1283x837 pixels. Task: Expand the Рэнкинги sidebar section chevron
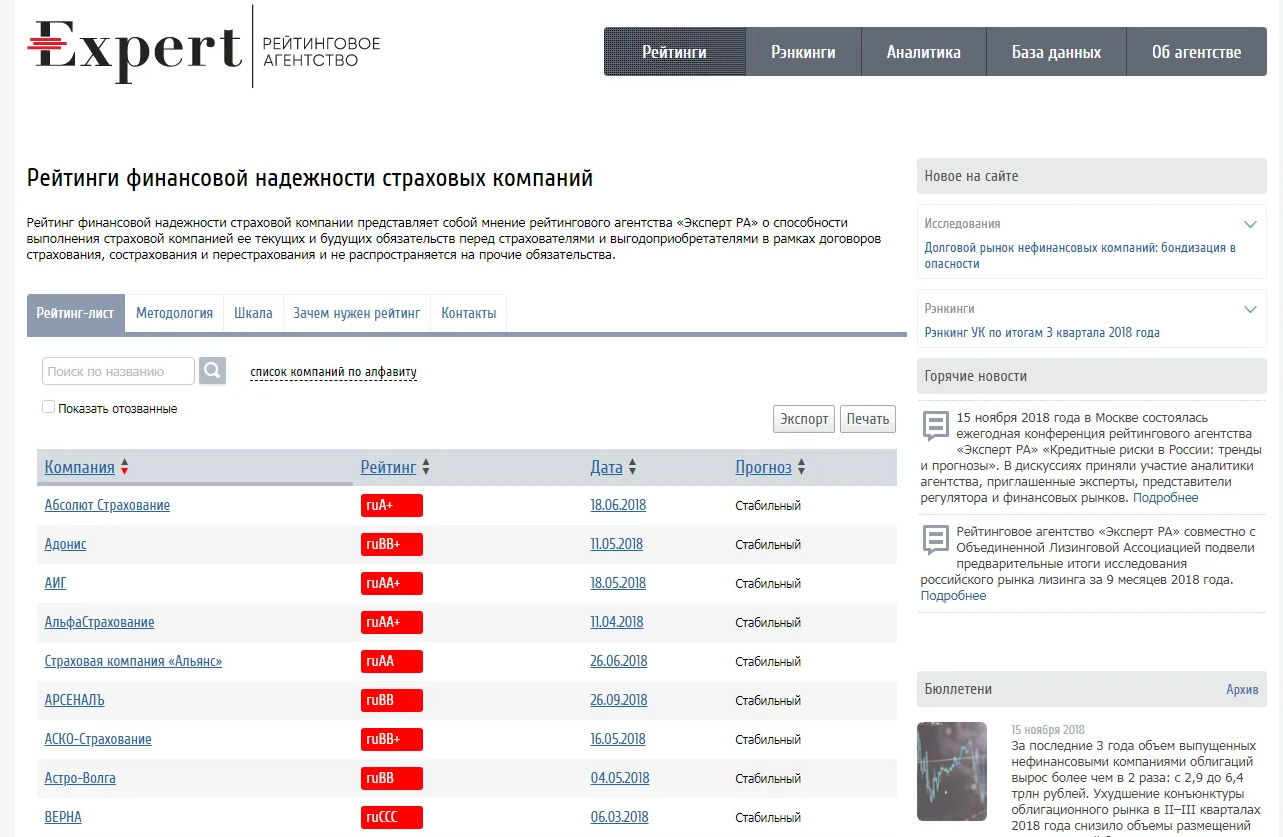point(1250,309)
